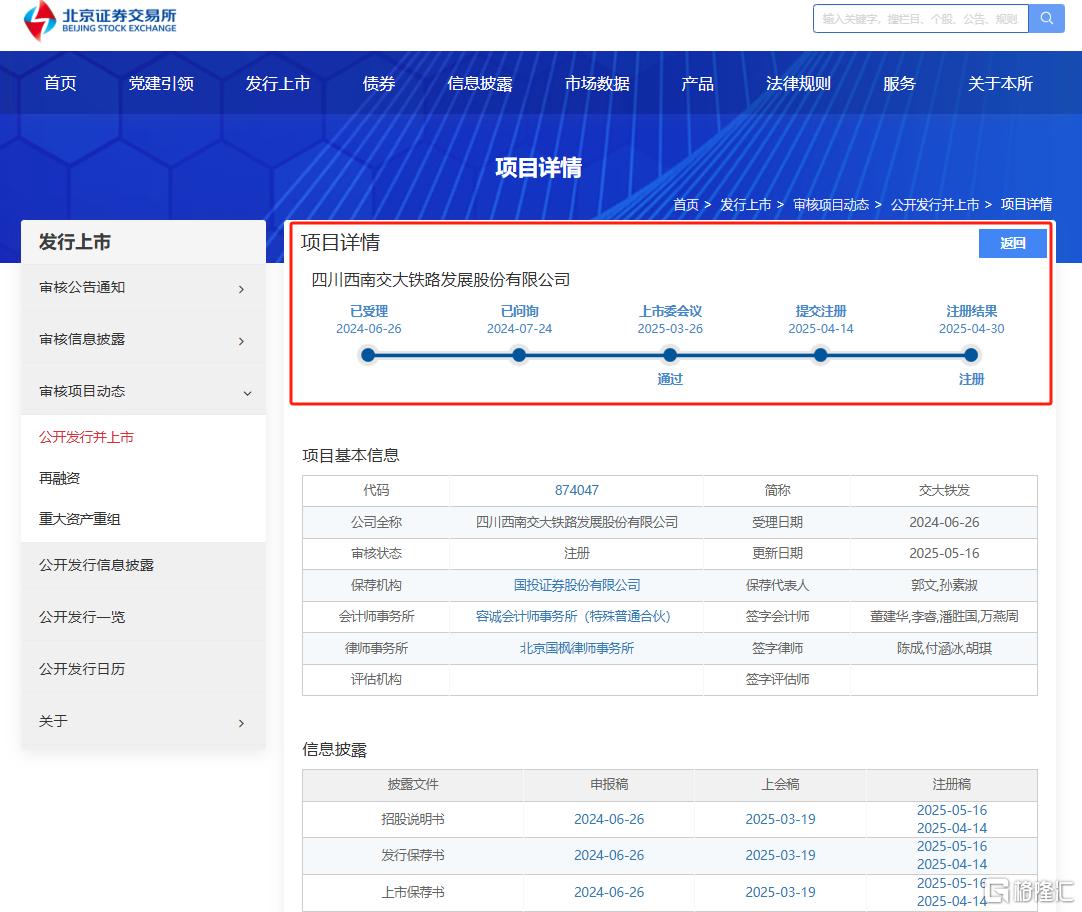Click the 保荐代表人 value 郭文,孙素淑

(943, 585)
